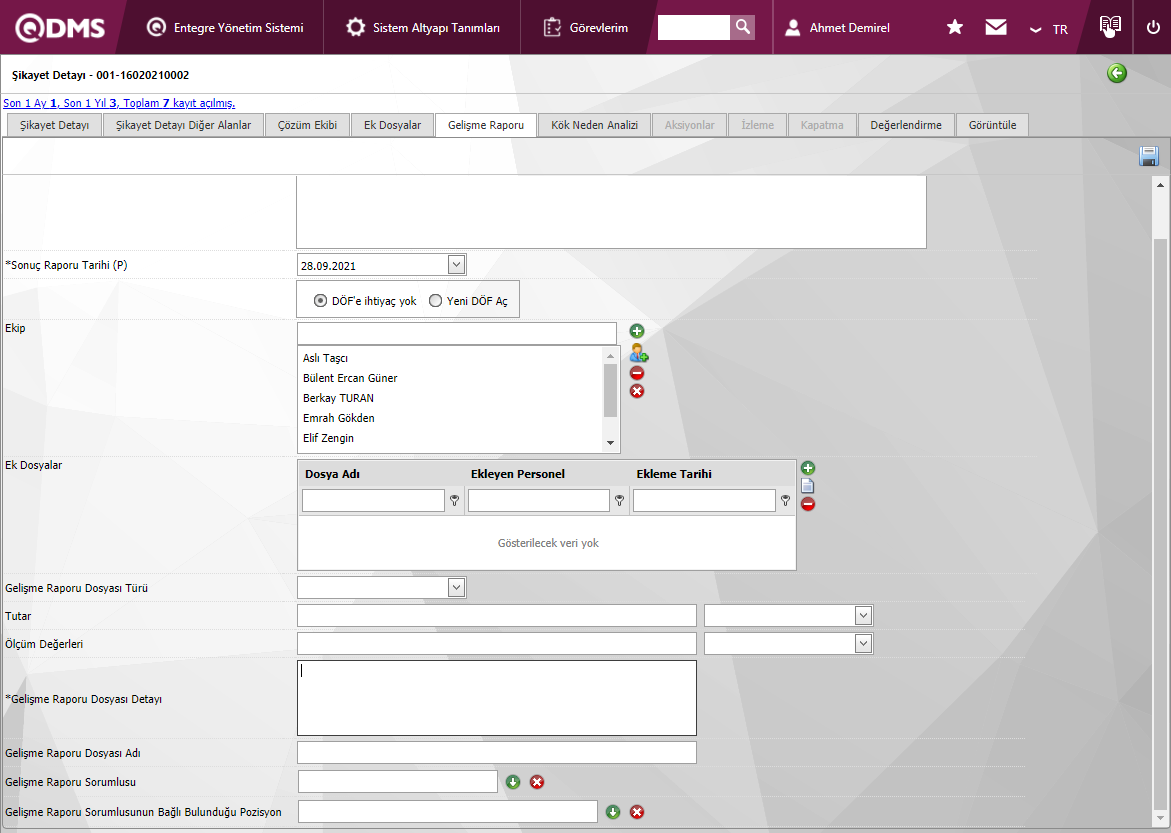Viewport: 1171px width, 833px height.
Task: Click the Gelişme Raporu Dosyası Adı field
Action: [x=497, y=752]
